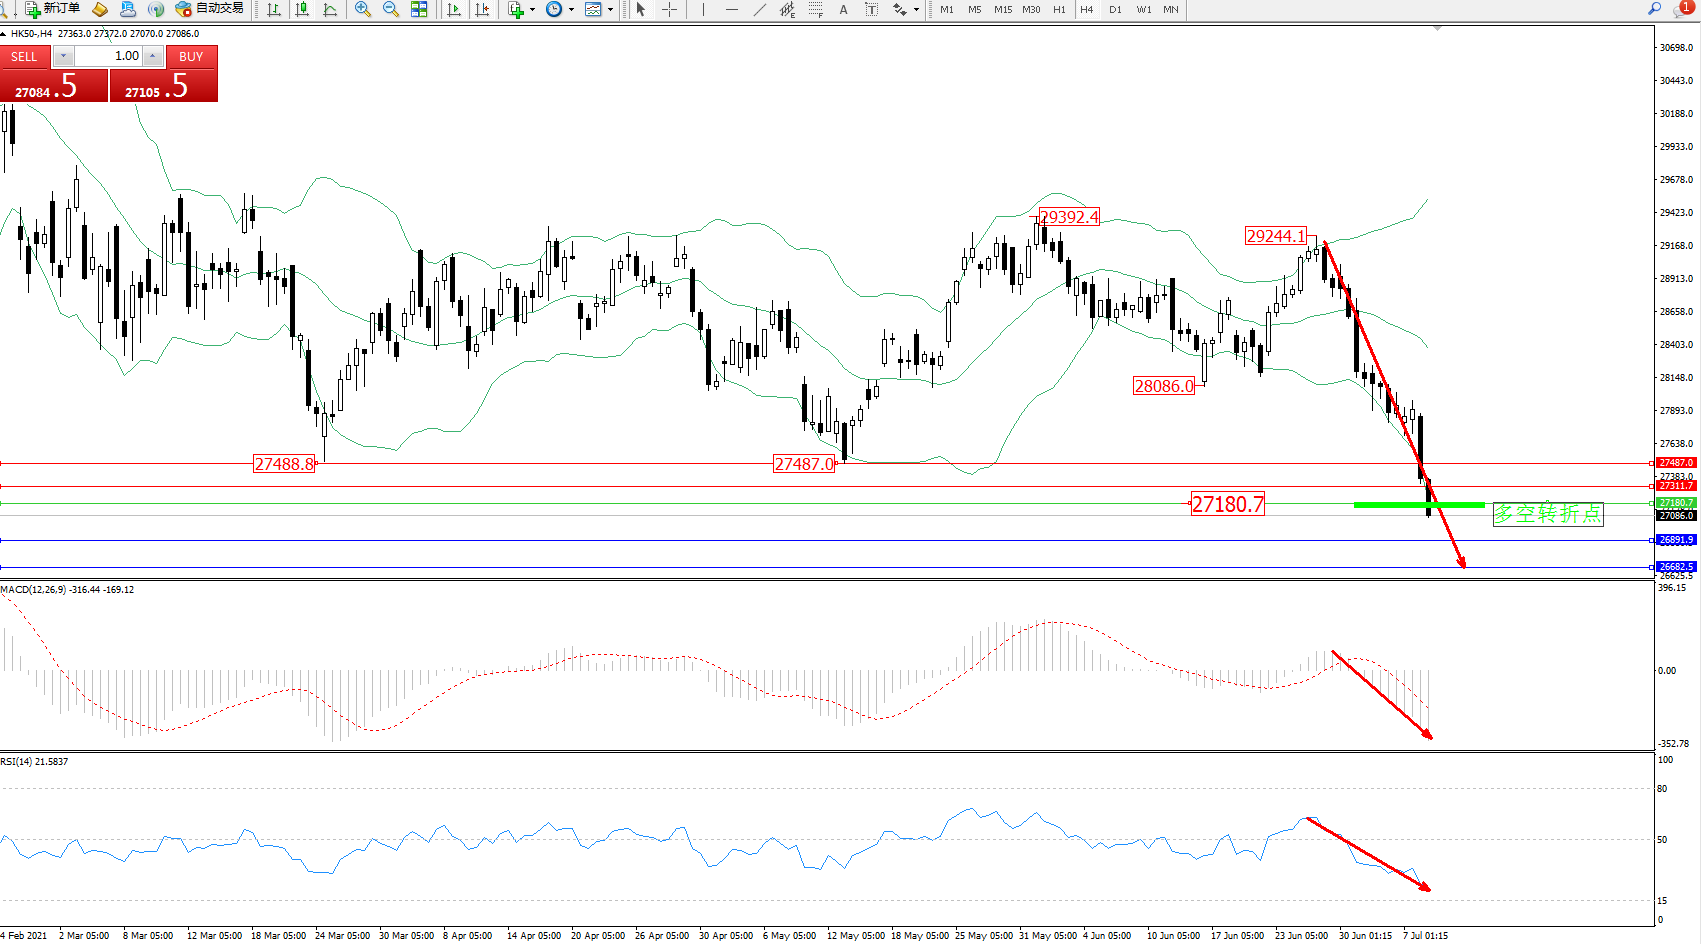The width and height of the screenshot is (1701, 944).
Task: Open the indicators list dropdown arrow
Action: tap(532, 9)
